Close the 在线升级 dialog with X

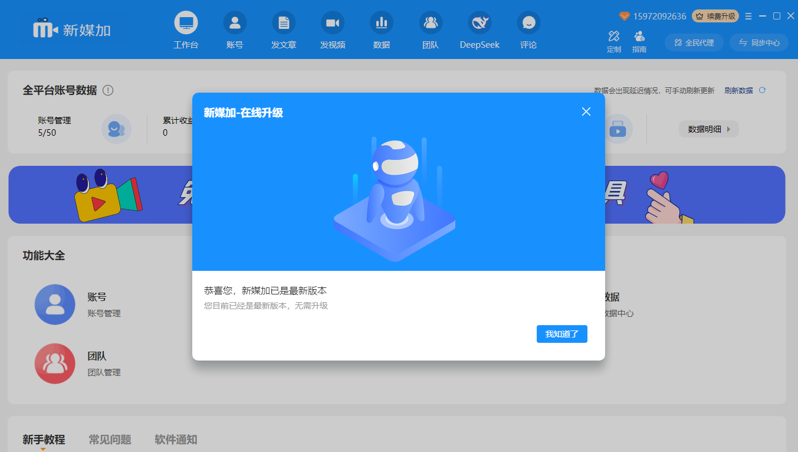tap(586, 111)
